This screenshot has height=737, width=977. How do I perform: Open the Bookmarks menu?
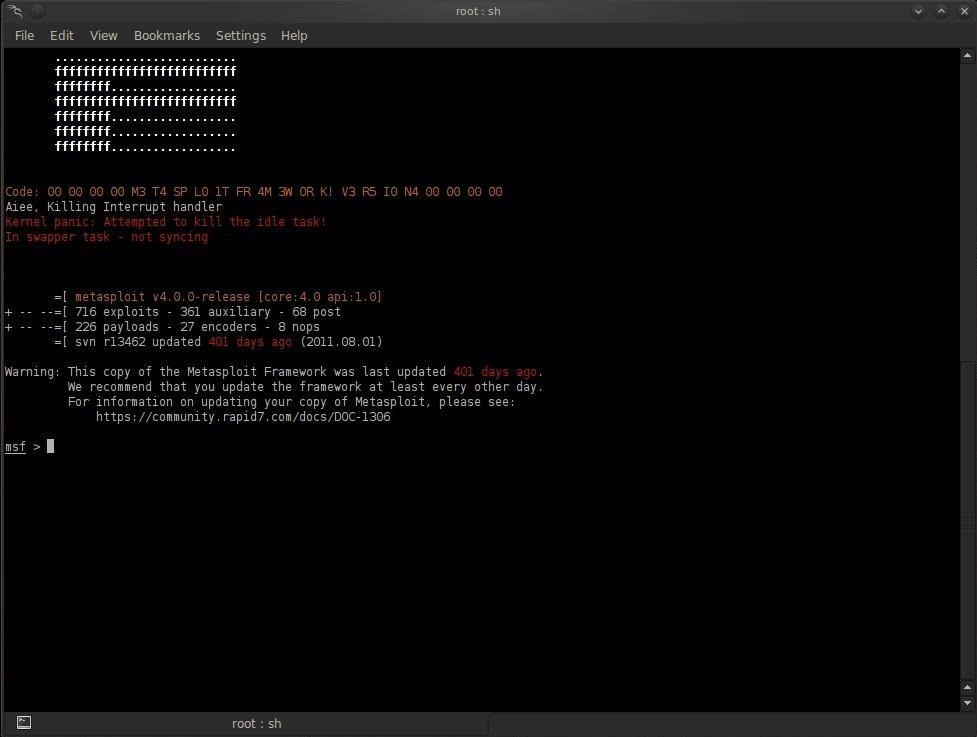[x=167, y=36]
